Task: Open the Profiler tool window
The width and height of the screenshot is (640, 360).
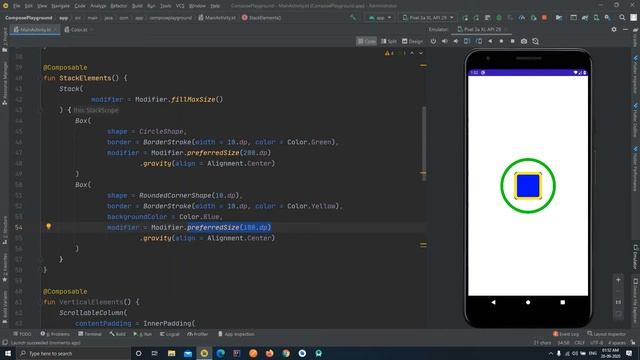Action: (198, 334)
